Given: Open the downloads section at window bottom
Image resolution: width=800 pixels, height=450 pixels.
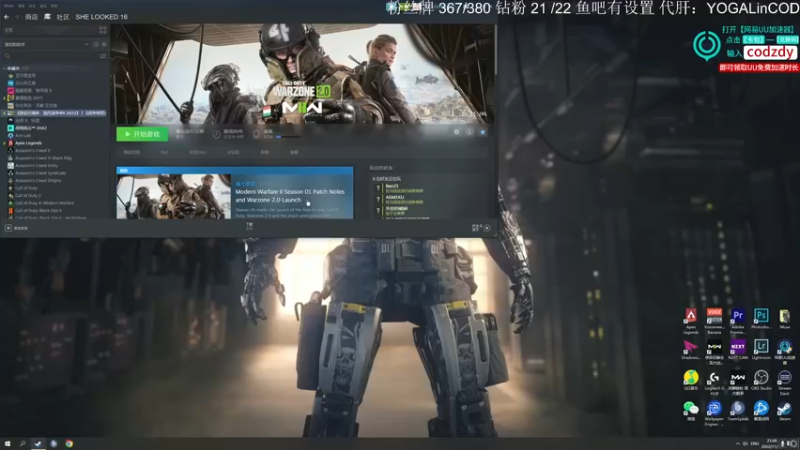Looking at the screenshot, I should point(249,226).
